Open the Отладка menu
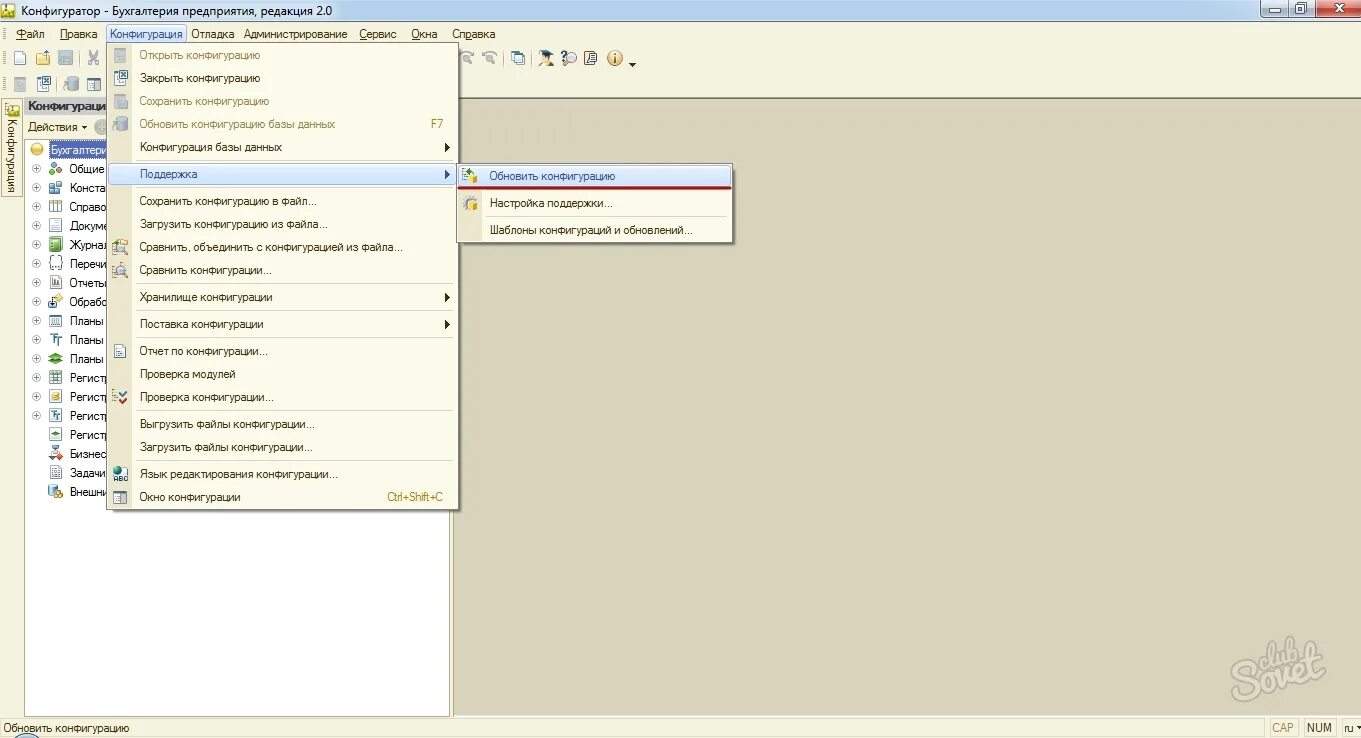Screen dimensions: 1361x738 click(x=213, y=34)
